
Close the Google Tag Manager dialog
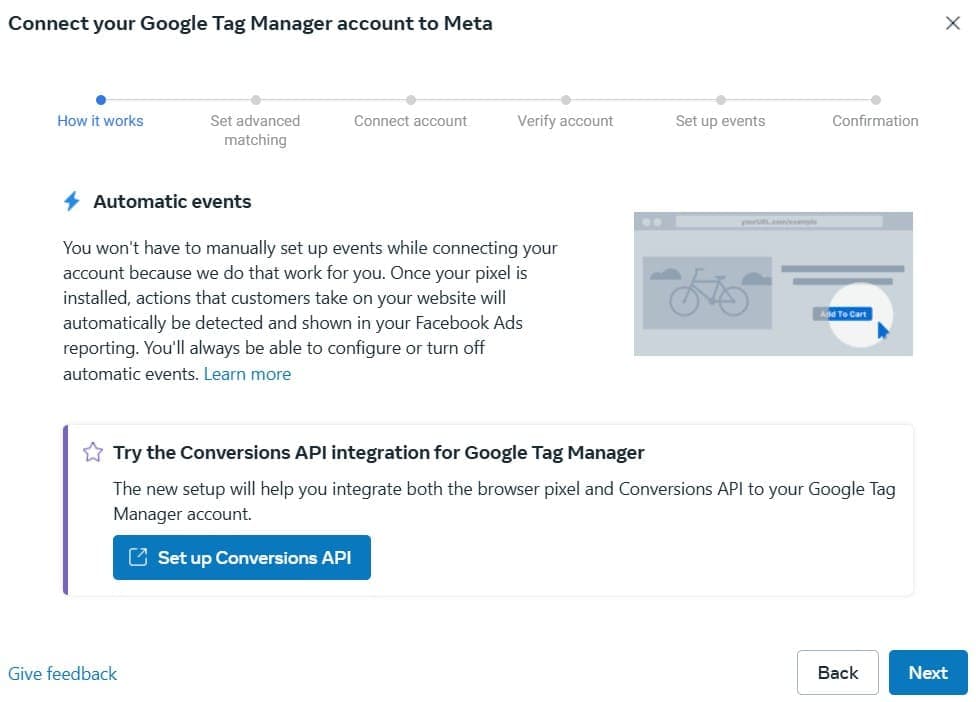click(952, 23)
